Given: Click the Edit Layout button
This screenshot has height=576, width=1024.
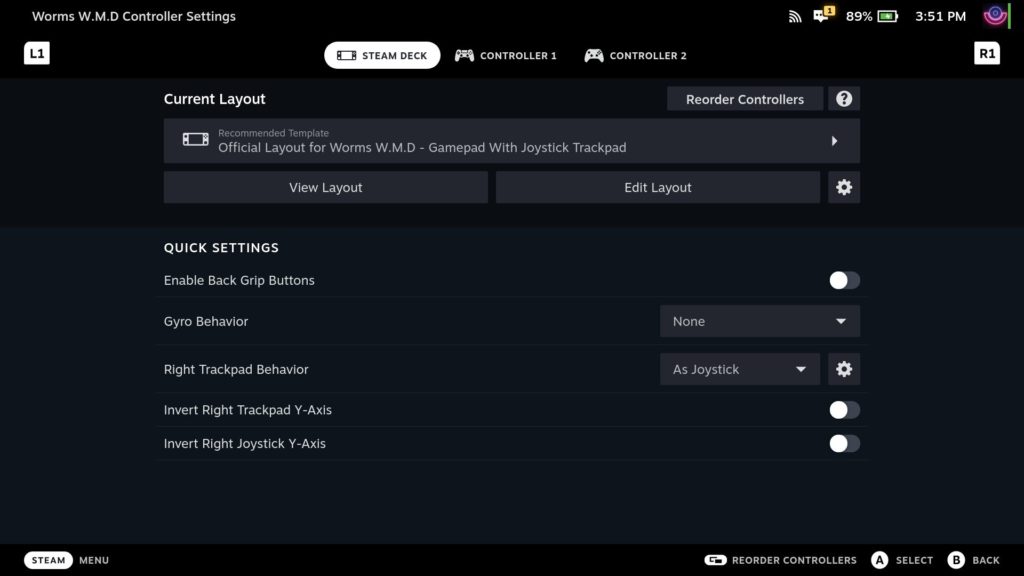Looking at the screenshot, I should 658,187.
